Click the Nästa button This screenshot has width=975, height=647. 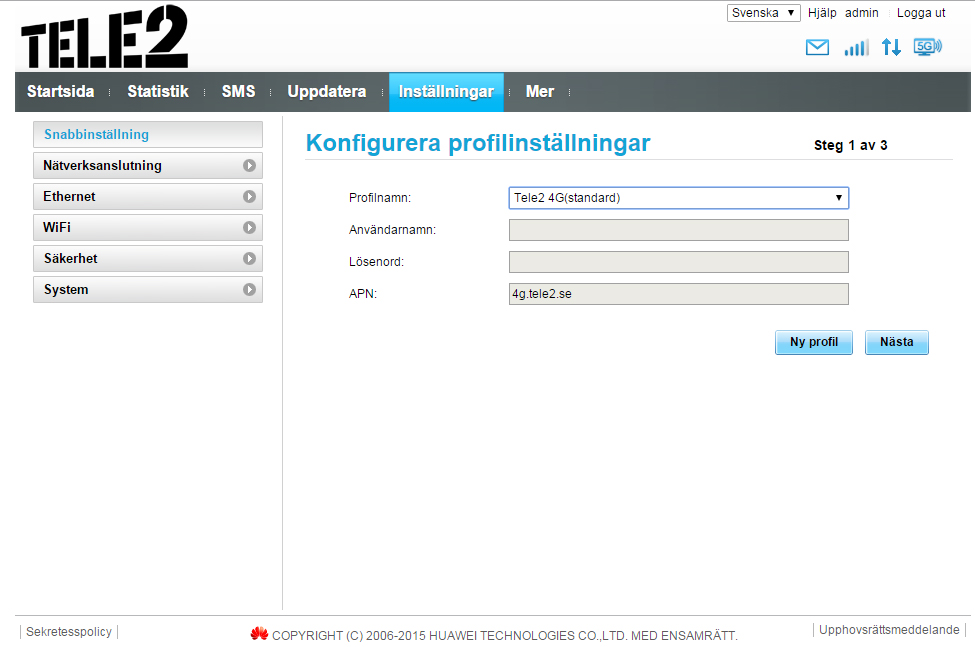point(897,342)
